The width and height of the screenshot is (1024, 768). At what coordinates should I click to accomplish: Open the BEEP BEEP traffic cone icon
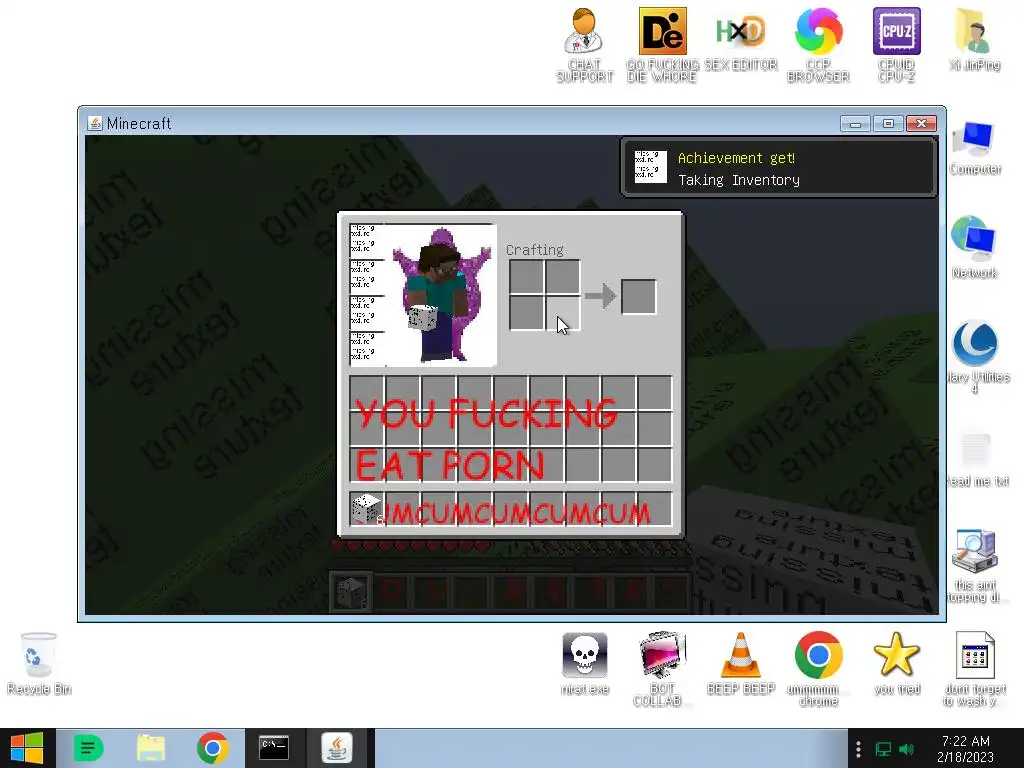[x=741, y=664]
